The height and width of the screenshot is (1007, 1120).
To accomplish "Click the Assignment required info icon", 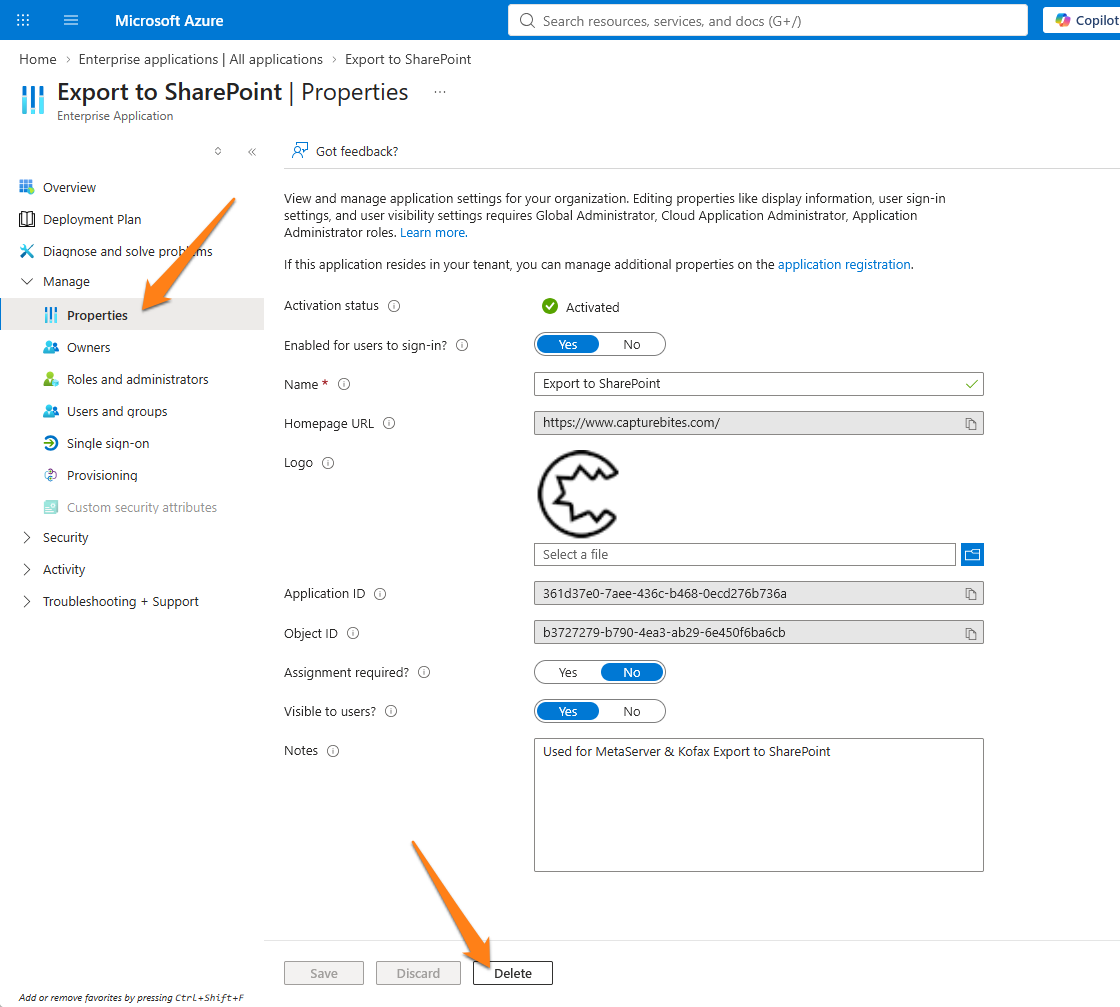I will click(424, 672).
